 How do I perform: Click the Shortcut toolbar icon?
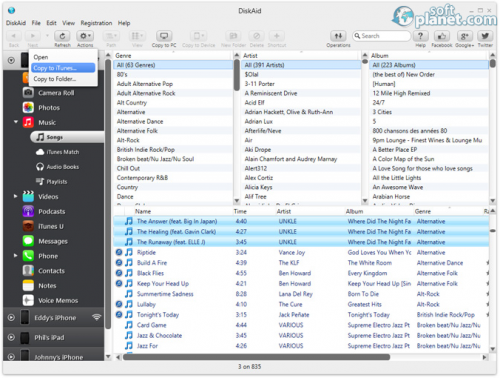click(x=277, y=36)
